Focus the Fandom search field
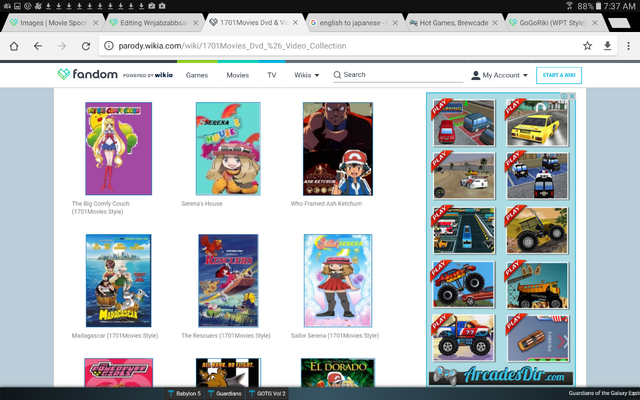Image resolution: width=640 pixels, height=400 pixels. (398, 75)
